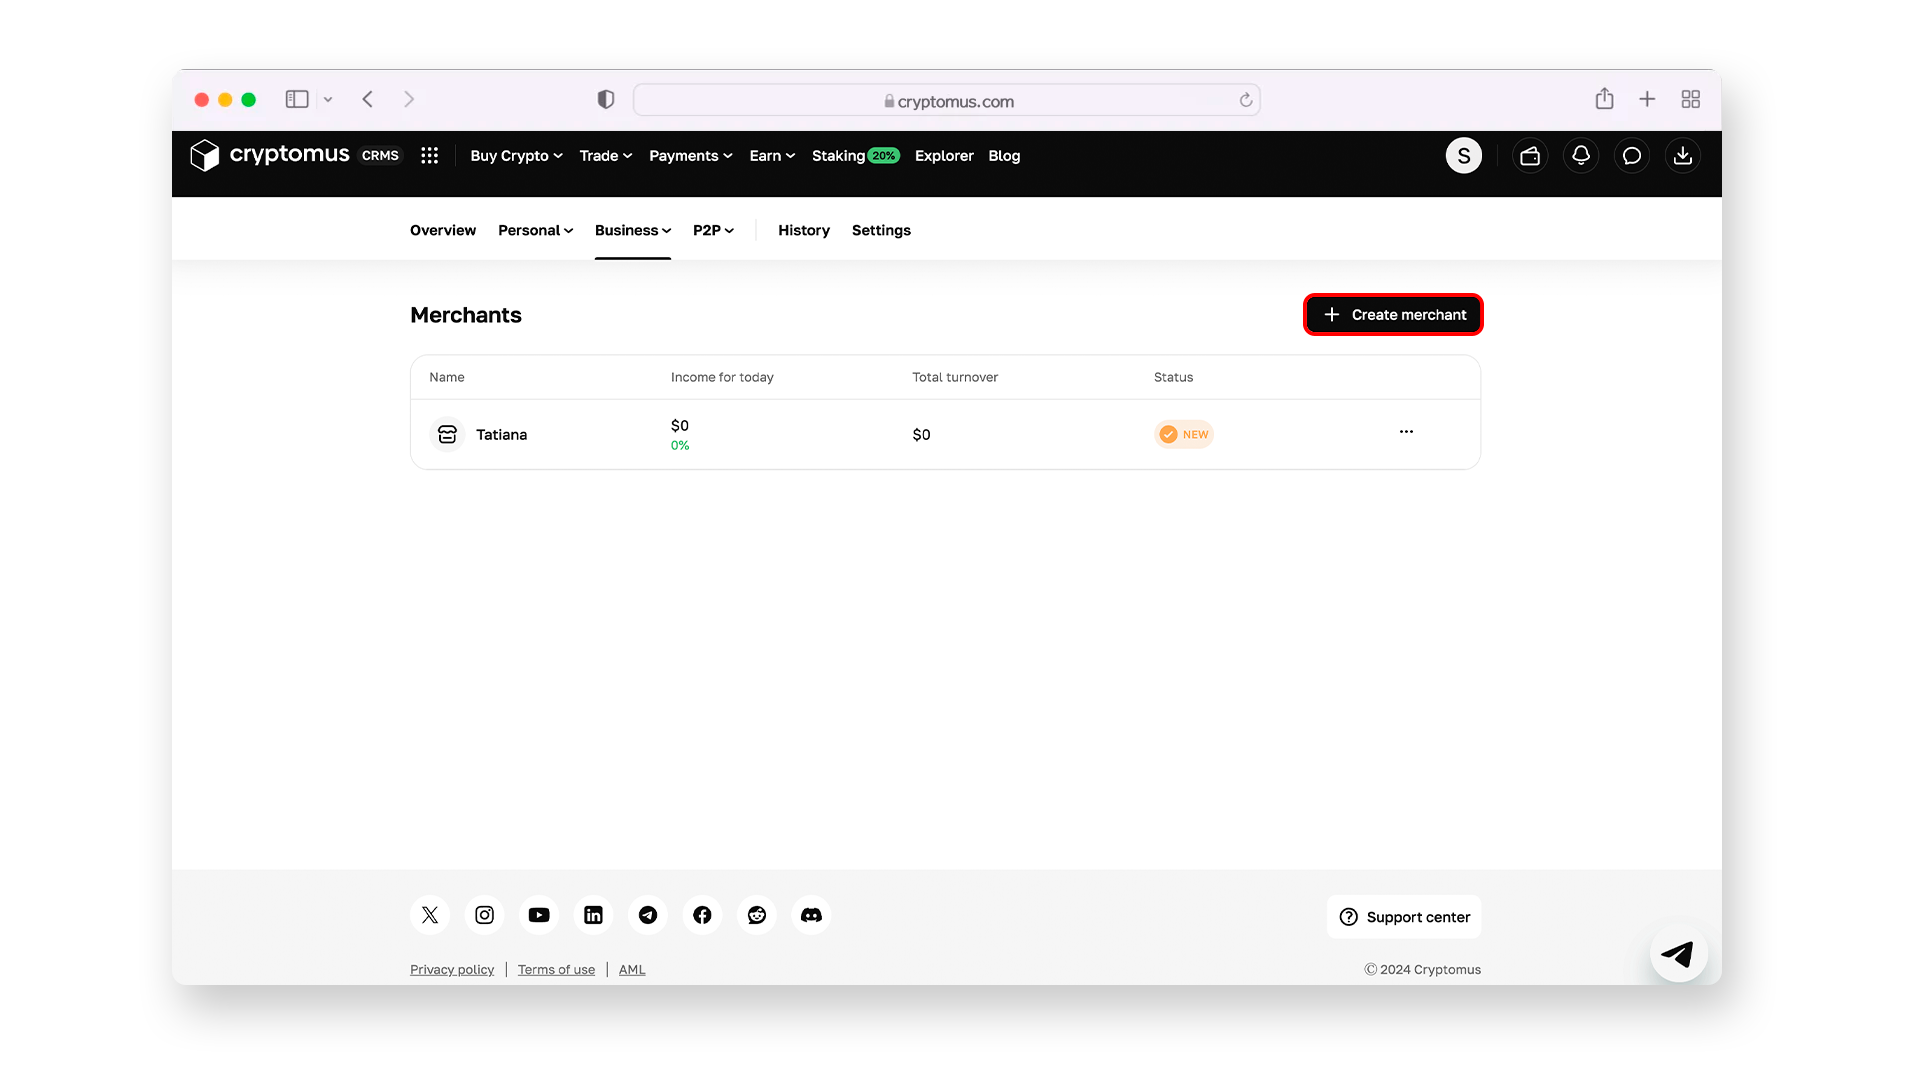Click the merchant settings ellipsis icon
Viewport: 1920px width, 1080px height.
tap(1407, 433)
